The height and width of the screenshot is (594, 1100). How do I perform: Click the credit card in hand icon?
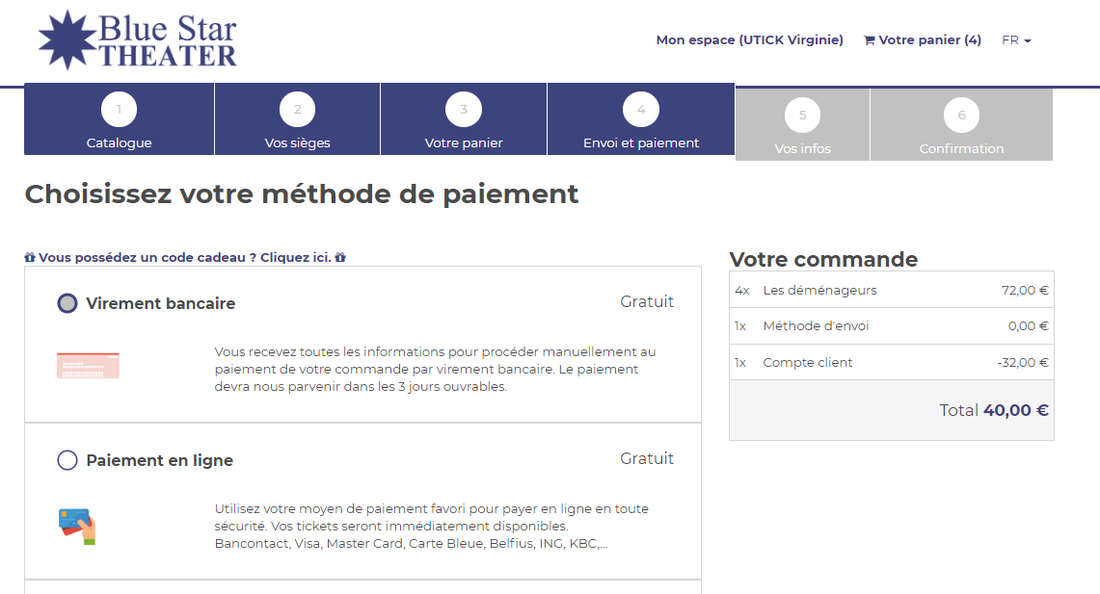pyautogui.click(x=77, y=525)
